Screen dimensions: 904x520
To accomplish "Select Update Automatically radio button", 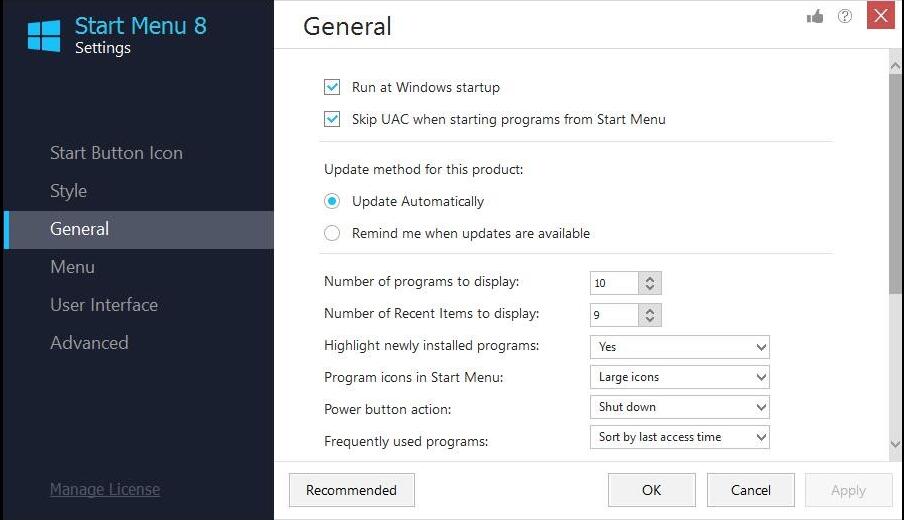I will (332, 201).
